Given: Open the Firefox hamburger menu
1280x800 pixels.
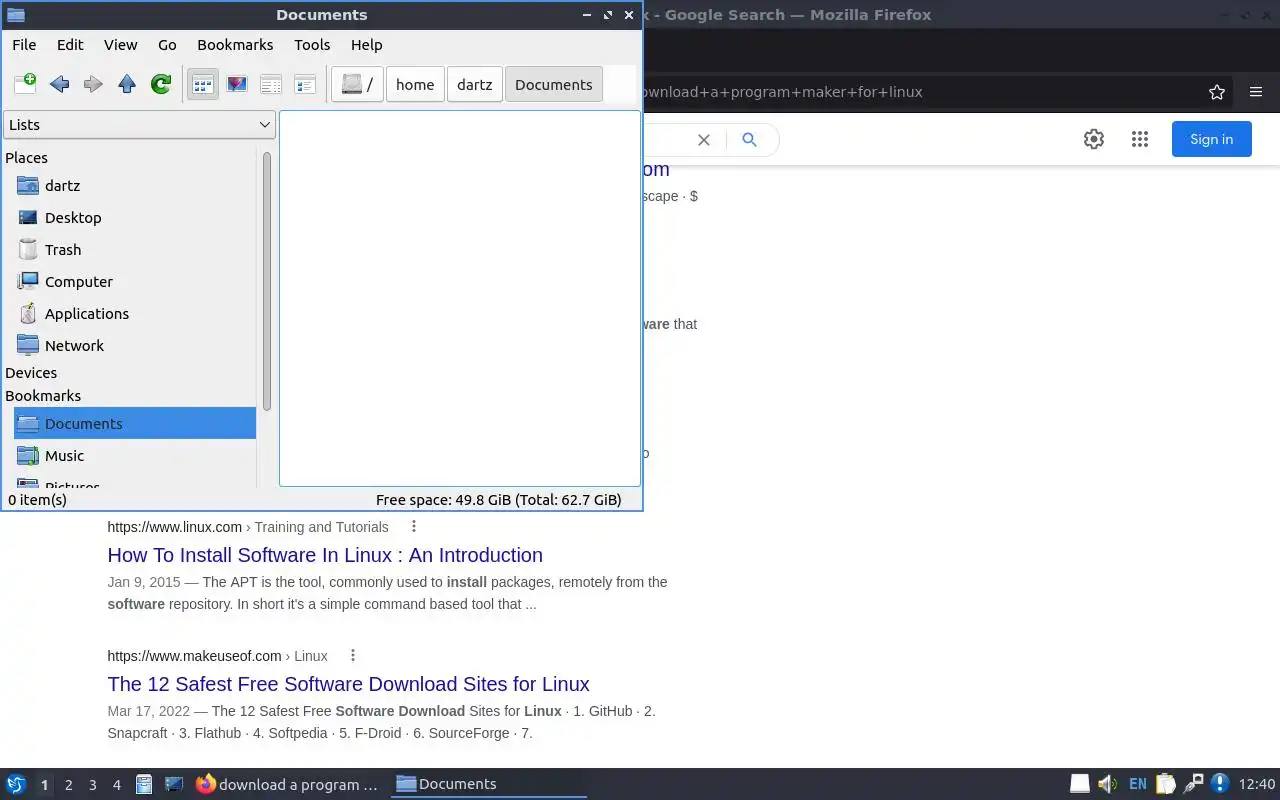Looking at the screenshot, I should click(x=1256, y=92).
